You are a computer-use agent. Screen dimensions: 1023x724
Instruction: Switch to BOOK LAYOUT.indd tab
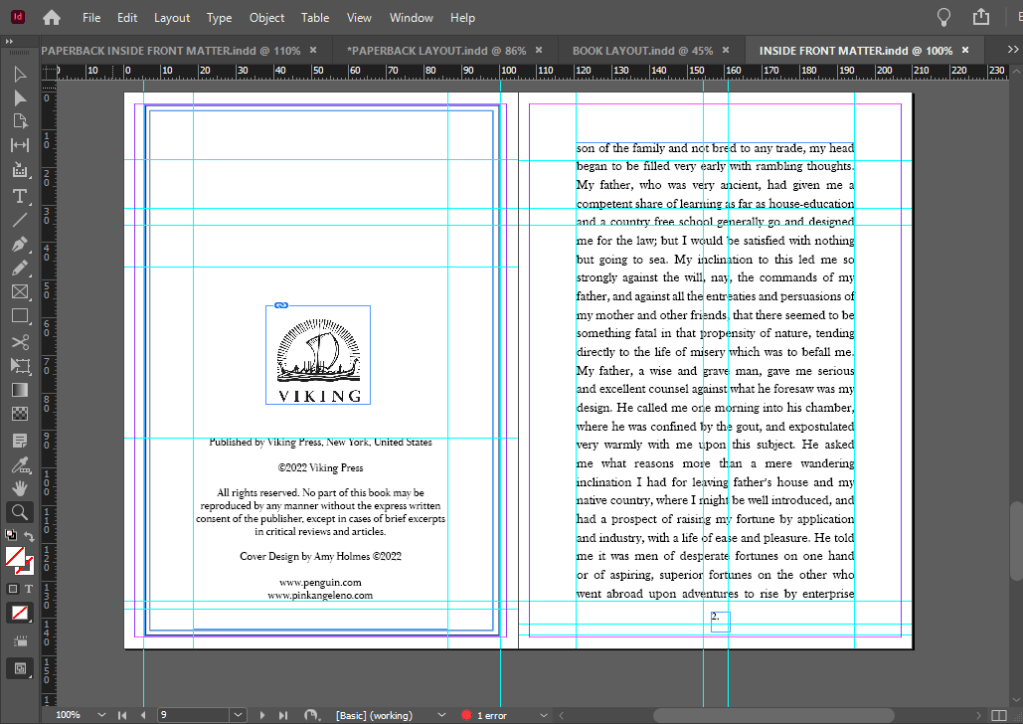click(x=642, y=50)
